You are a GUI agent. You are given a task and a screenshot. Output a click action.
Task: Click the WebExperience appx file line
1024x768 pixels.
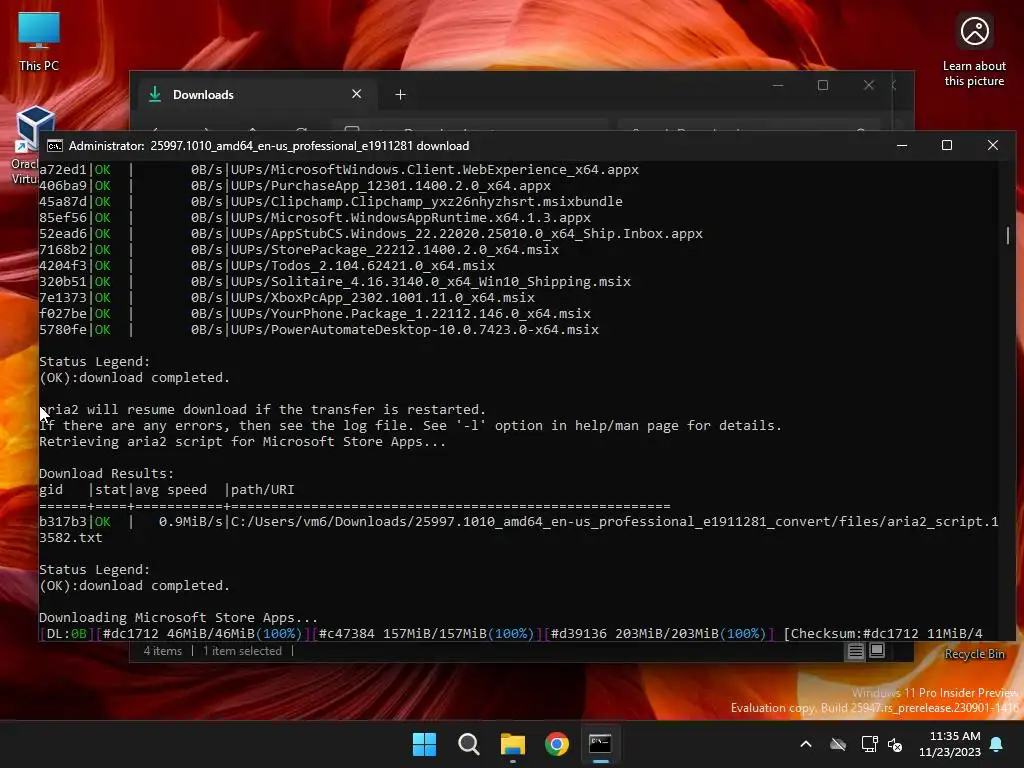pyautogui.click(x=338, y=170)
